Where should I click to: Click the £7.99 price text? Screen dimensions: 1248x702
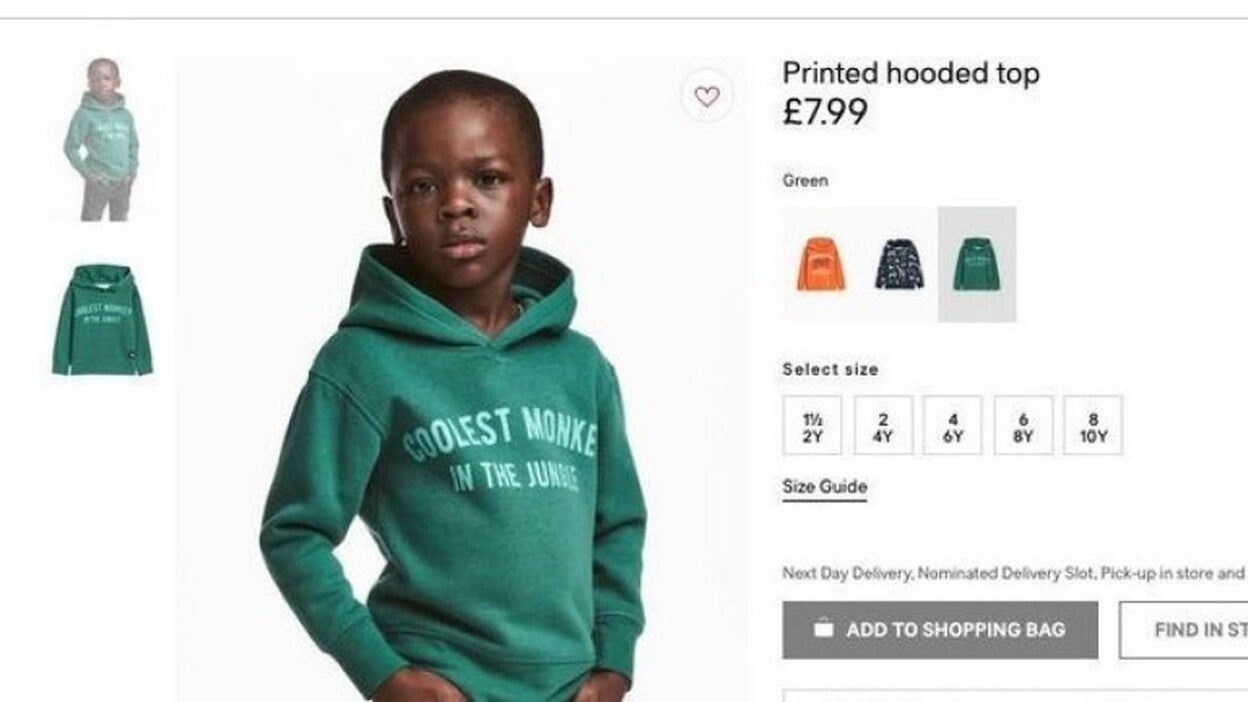pos(824,112)
